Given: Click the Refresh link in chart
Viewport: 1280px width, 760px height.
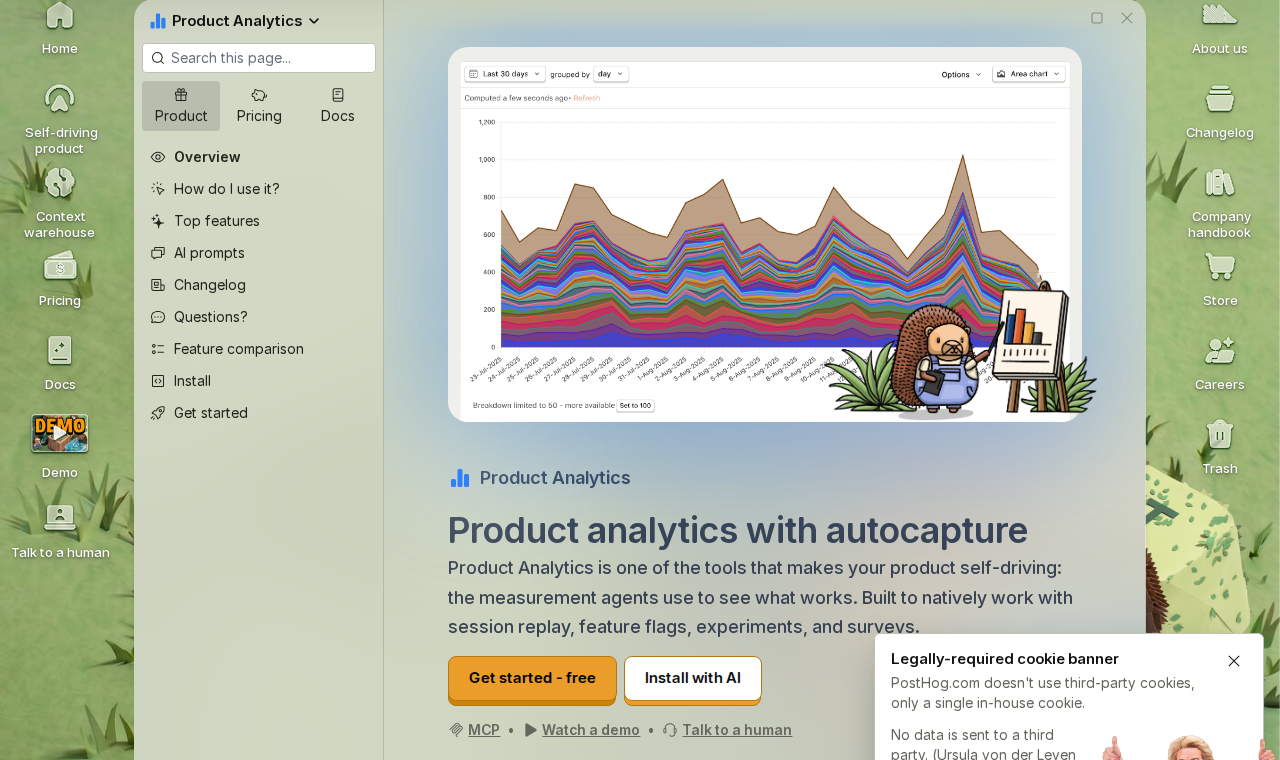Looking at the screenshot, I should pyautogui.click(x=587, y=98).
